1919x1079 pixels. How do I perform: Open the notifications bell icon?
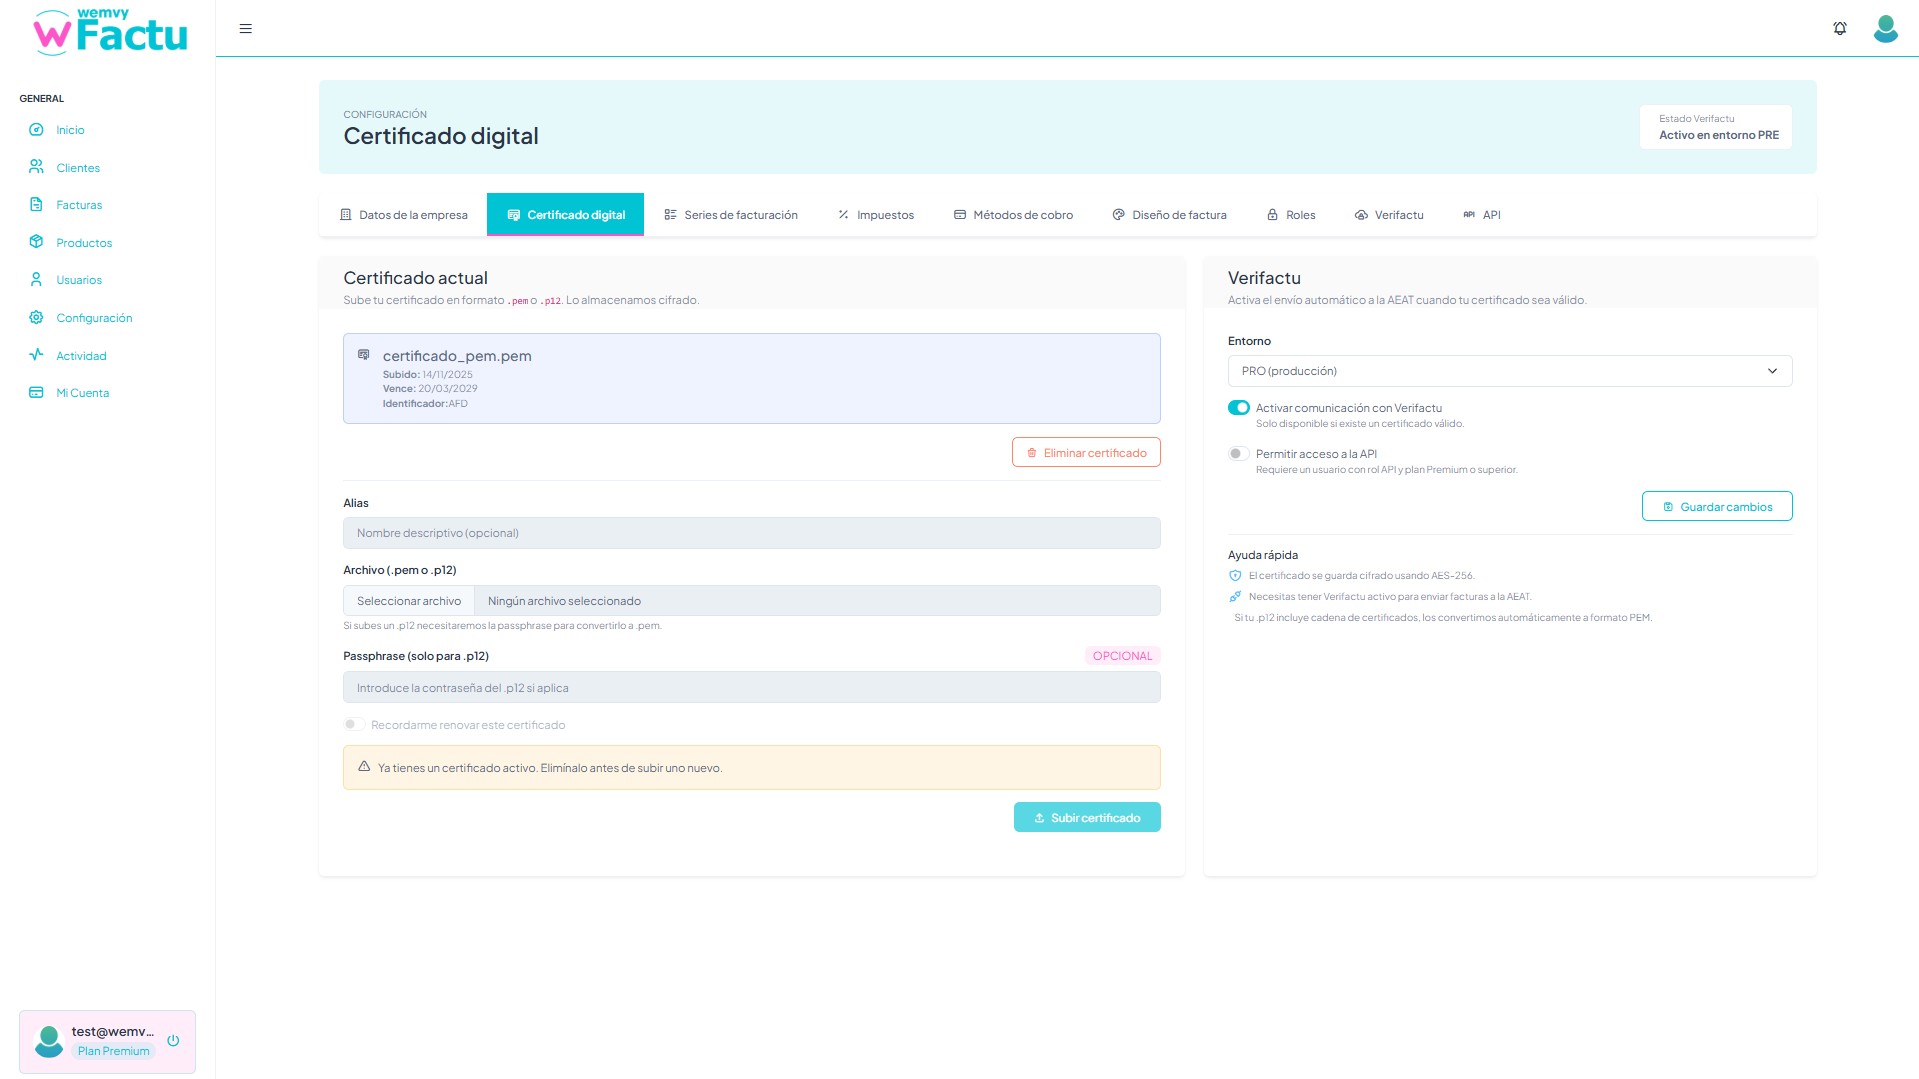[1840, 28]
